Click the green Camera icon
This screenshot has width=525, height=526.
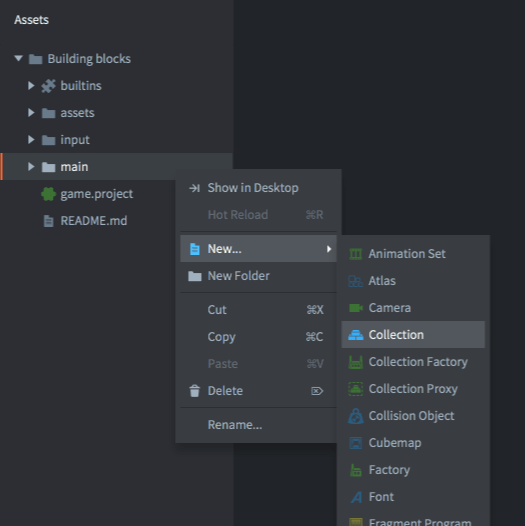pos(356,308)
